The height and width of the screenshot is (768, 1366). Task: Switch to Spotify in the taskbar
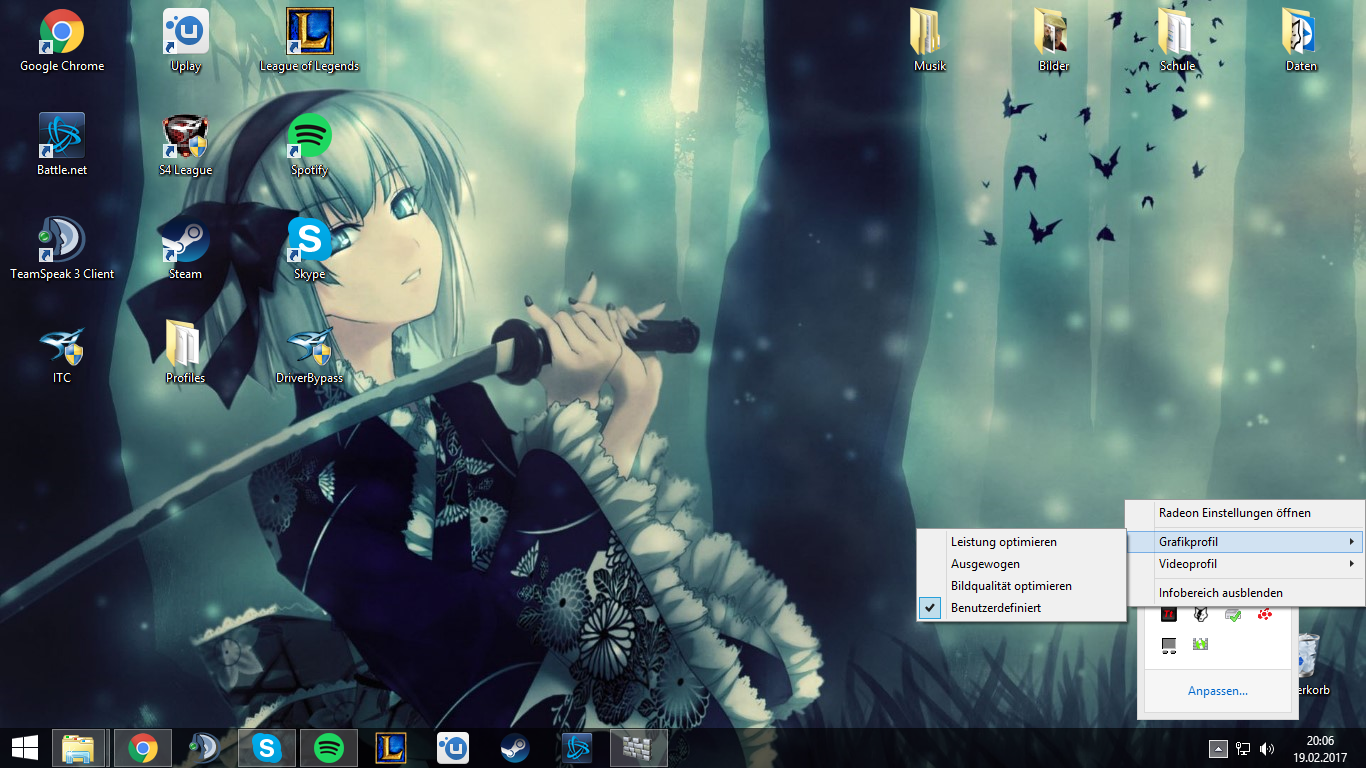(x=329, y=748)
